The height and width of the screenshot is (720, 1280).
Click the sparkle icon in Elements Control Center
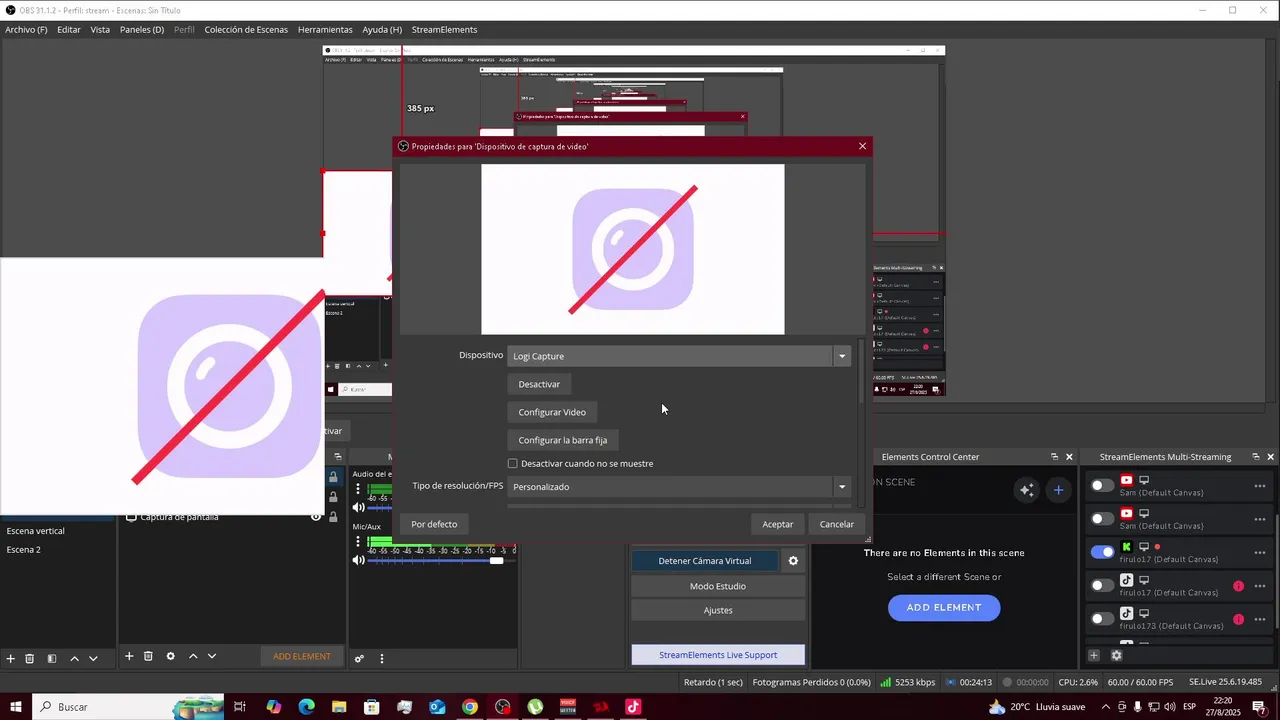pos(1026,489)
